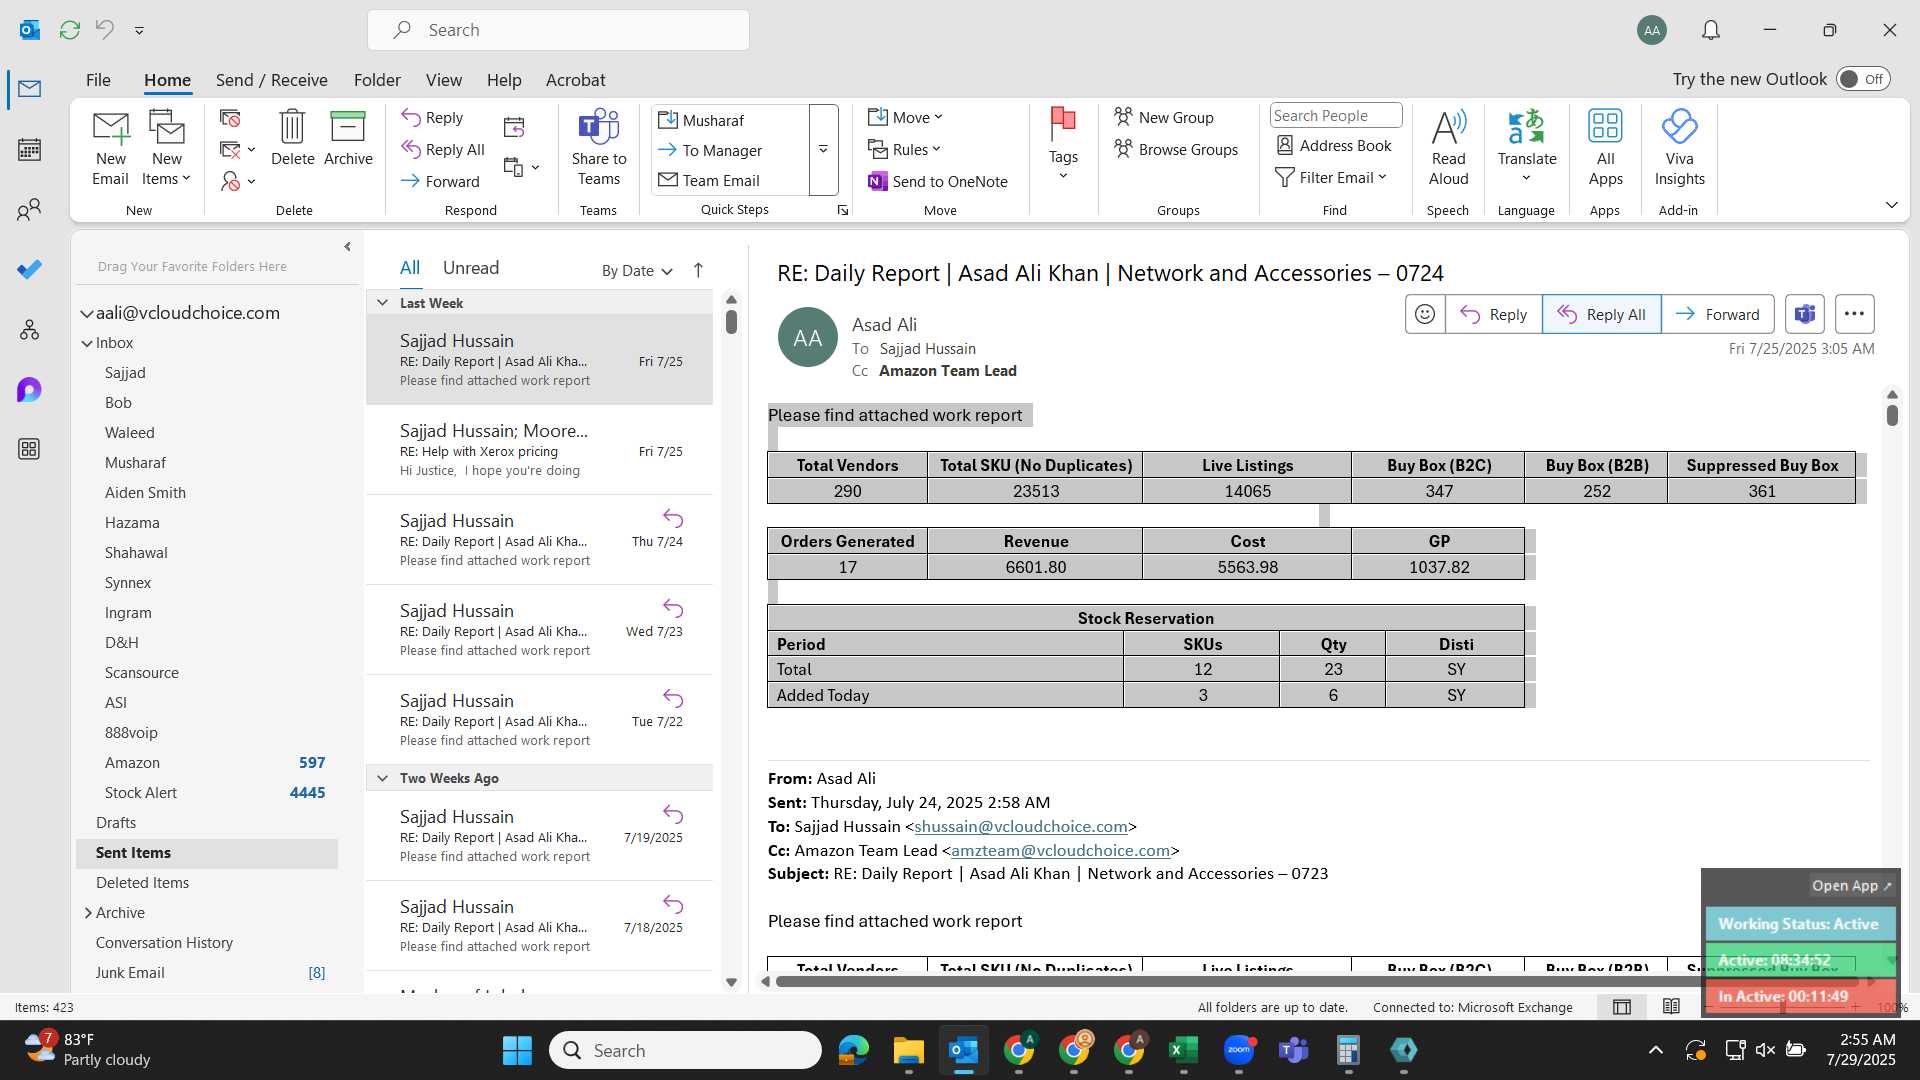Open the Filter Email dropdown
This screenshot has height=1080, width=1920.
click(1331, 177)
